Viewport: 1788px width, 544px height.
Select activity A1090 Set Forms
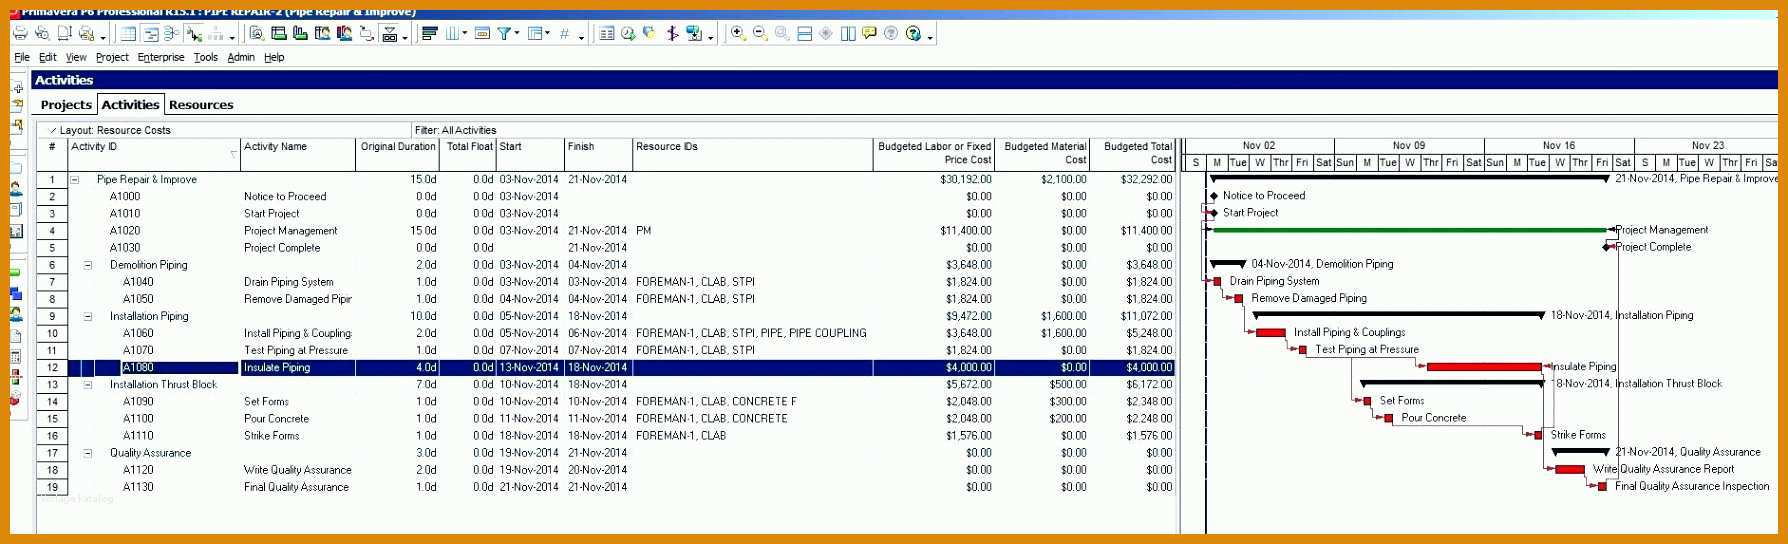(x=606, y=402)
